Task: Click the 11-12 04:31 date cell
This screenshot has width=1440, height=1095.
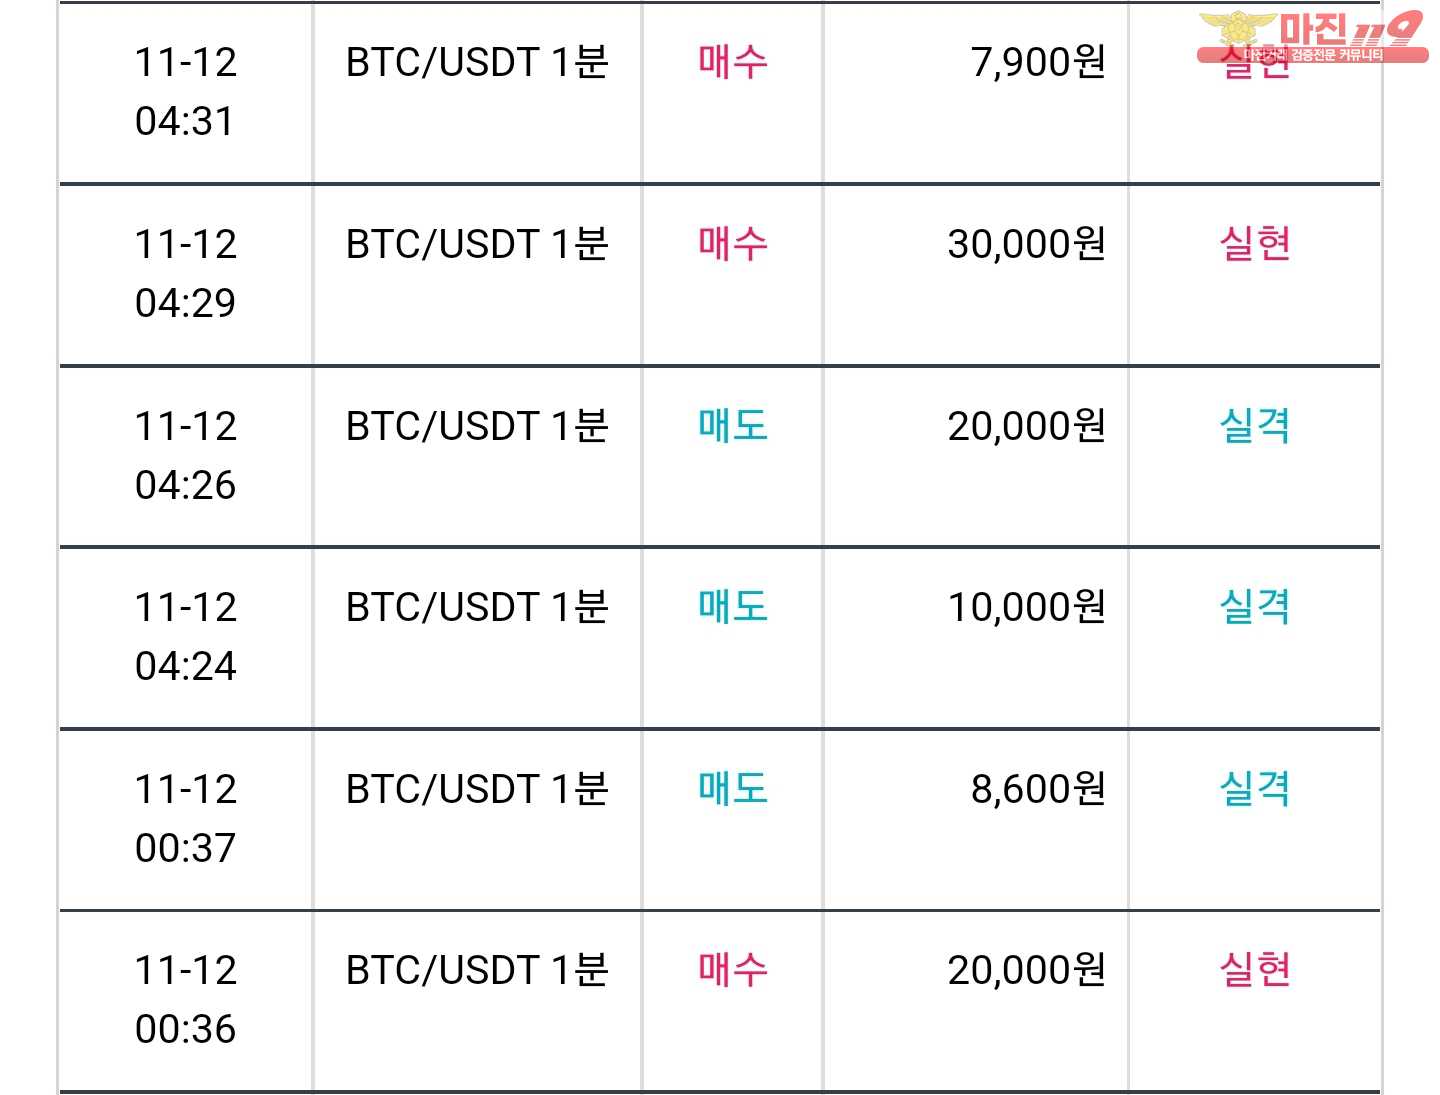Action: click(x=186, y=92)
